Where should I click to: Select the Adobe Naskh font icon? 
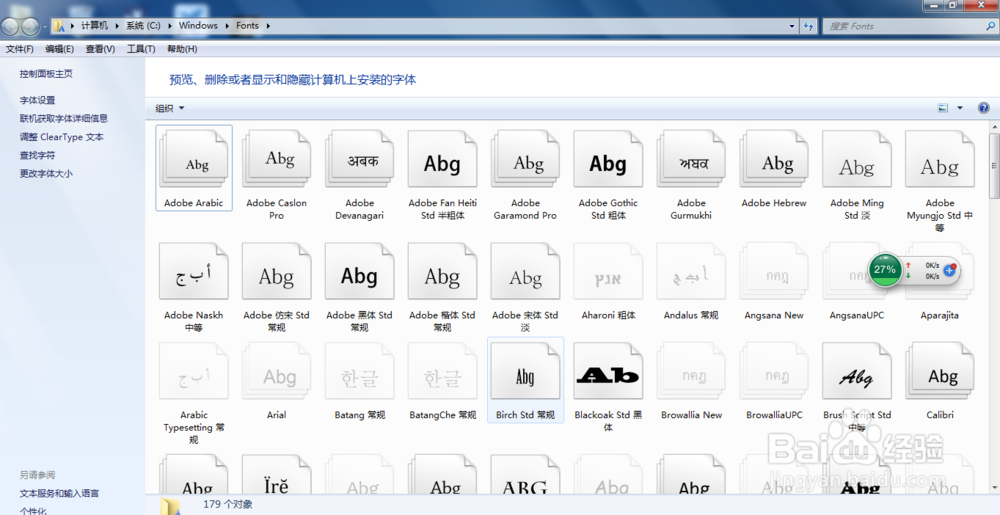tap(194, 271)
